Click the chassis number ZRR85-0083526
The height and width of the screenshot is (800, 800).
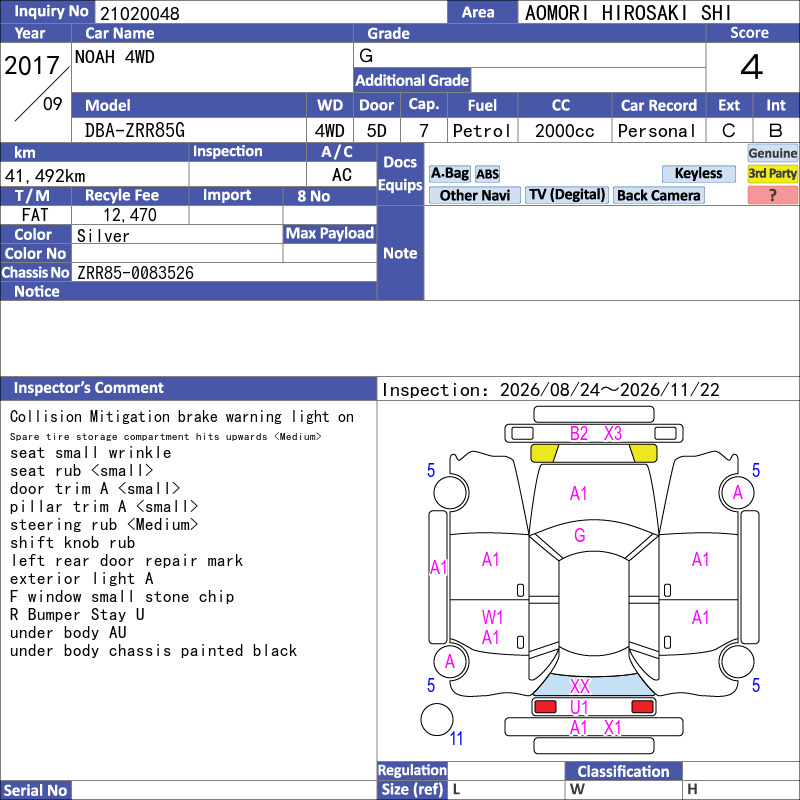point(135,272)
